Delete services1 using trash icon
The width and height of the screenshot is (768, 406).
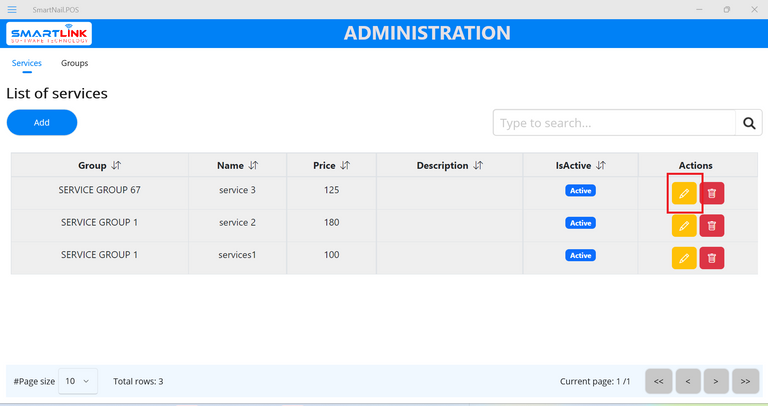click(x=712, y=258)
